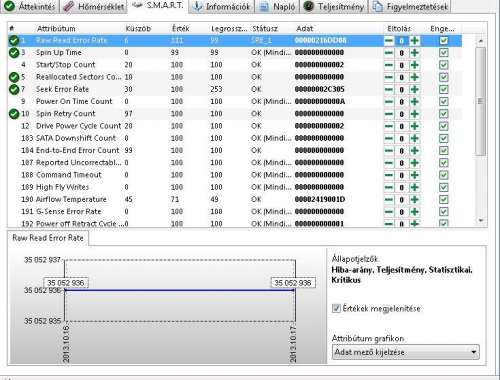Increase offset for Raw Read Error Rate
Viewport: 500px width, 380px height.
pyautogui.click(x=415, y=41)
